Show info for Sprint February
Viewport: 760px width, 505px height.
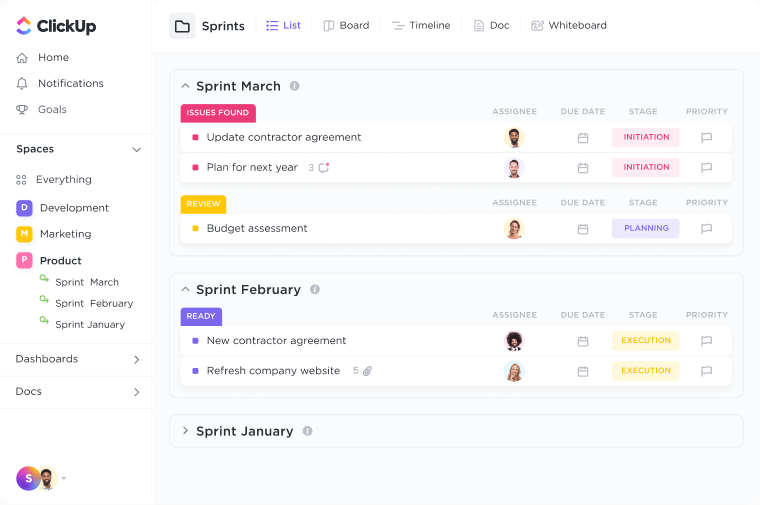315,290
